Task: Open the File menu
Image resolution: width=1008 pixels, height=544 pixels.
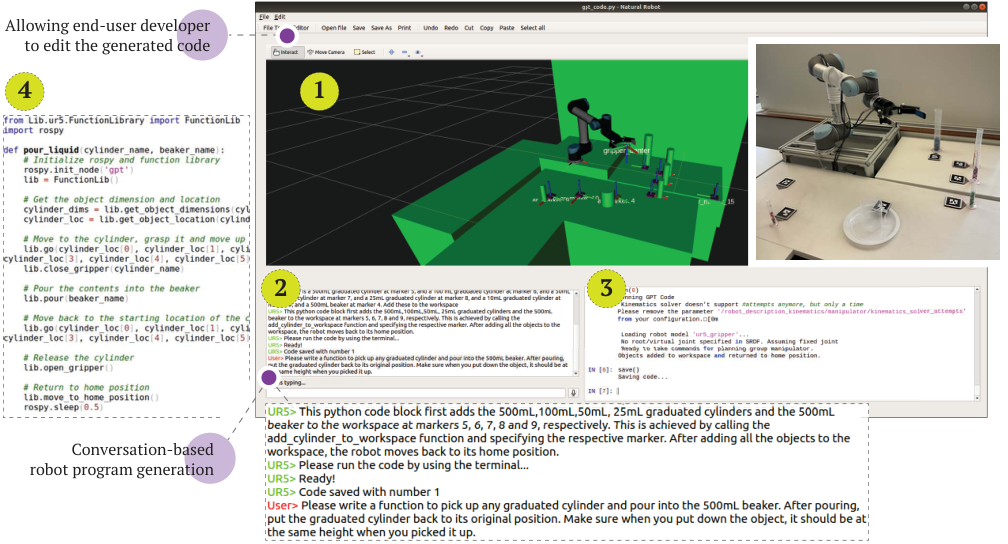Action: tap(264, 17)
